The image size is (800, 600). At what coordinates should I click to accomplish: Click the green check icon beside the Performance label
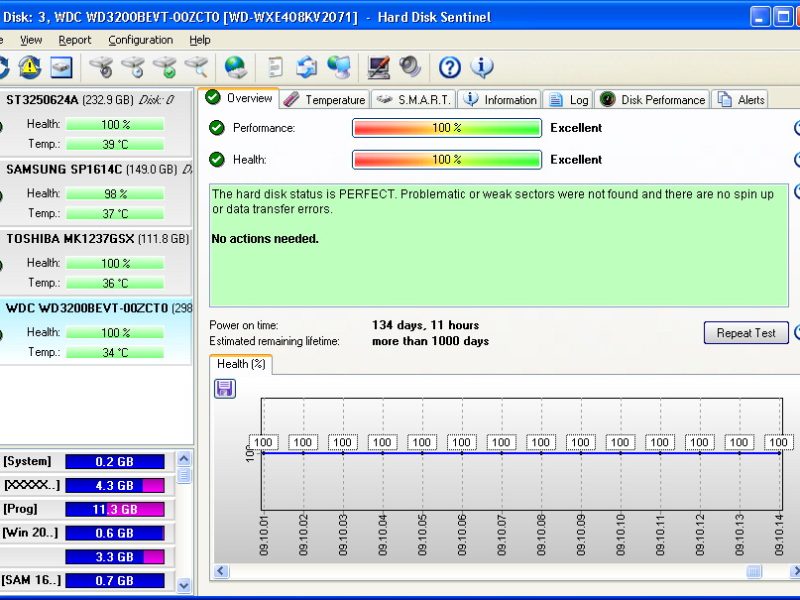(x=217, y=128)
